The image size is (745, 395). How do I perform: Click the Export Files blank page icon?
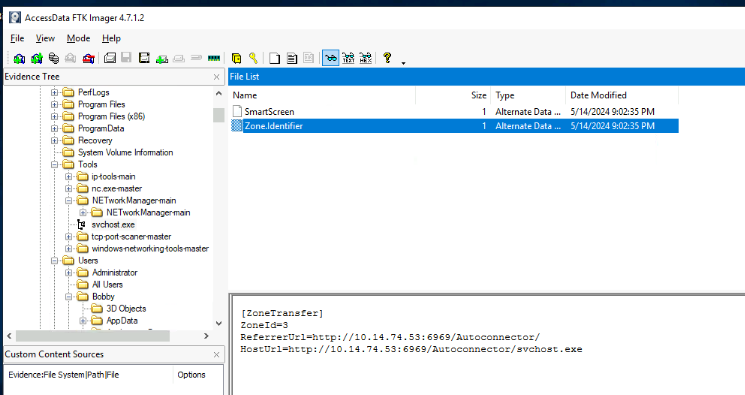point(274,58)
